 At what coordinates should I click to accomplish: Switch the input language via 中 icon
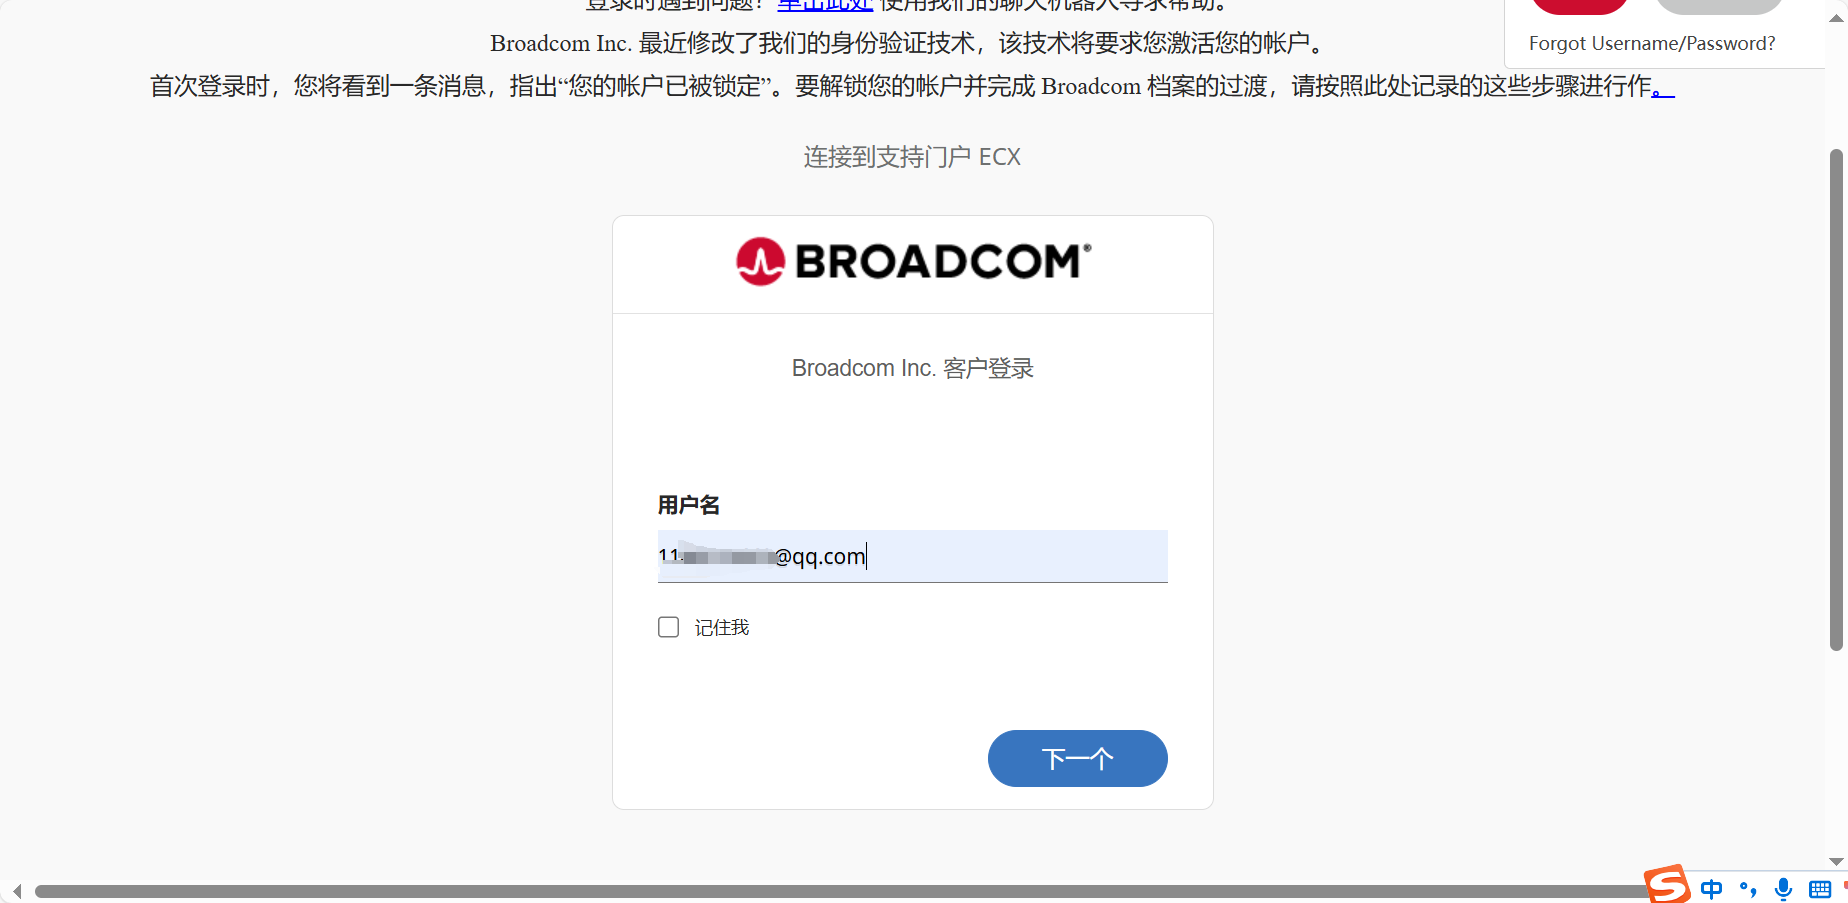pos(1711,889)
